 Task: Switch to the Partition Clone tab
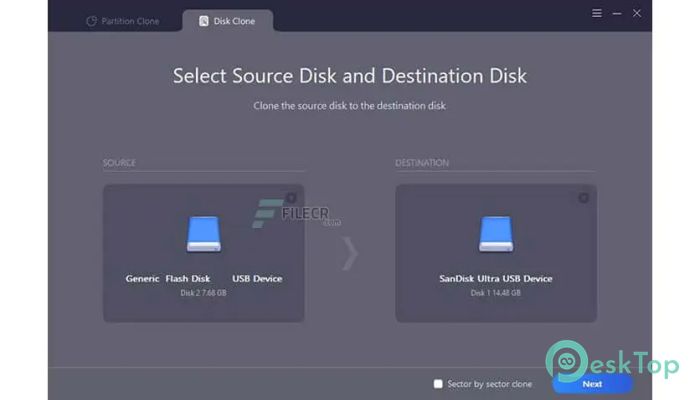click(123, 21)
